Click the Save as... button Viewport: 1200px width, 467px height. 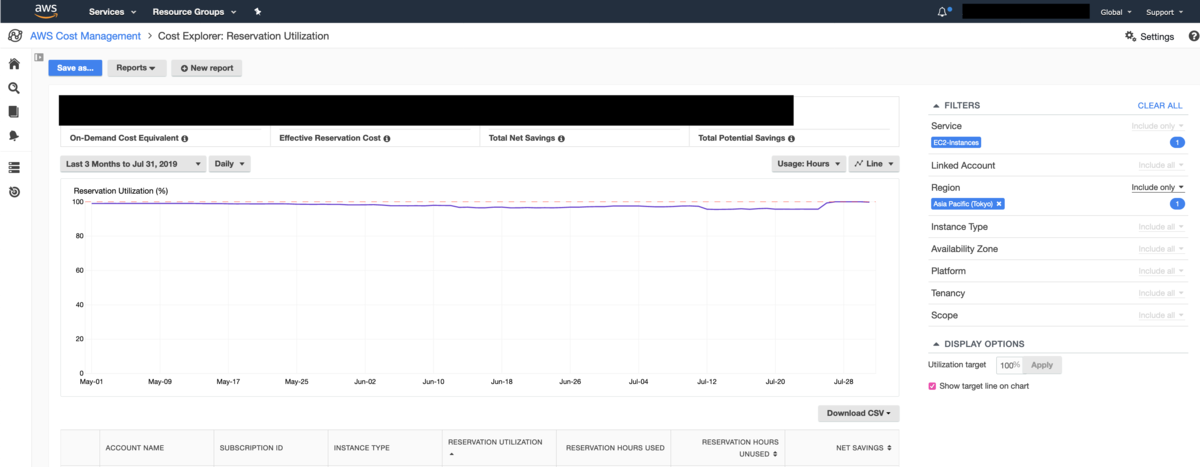pos(75,68)
